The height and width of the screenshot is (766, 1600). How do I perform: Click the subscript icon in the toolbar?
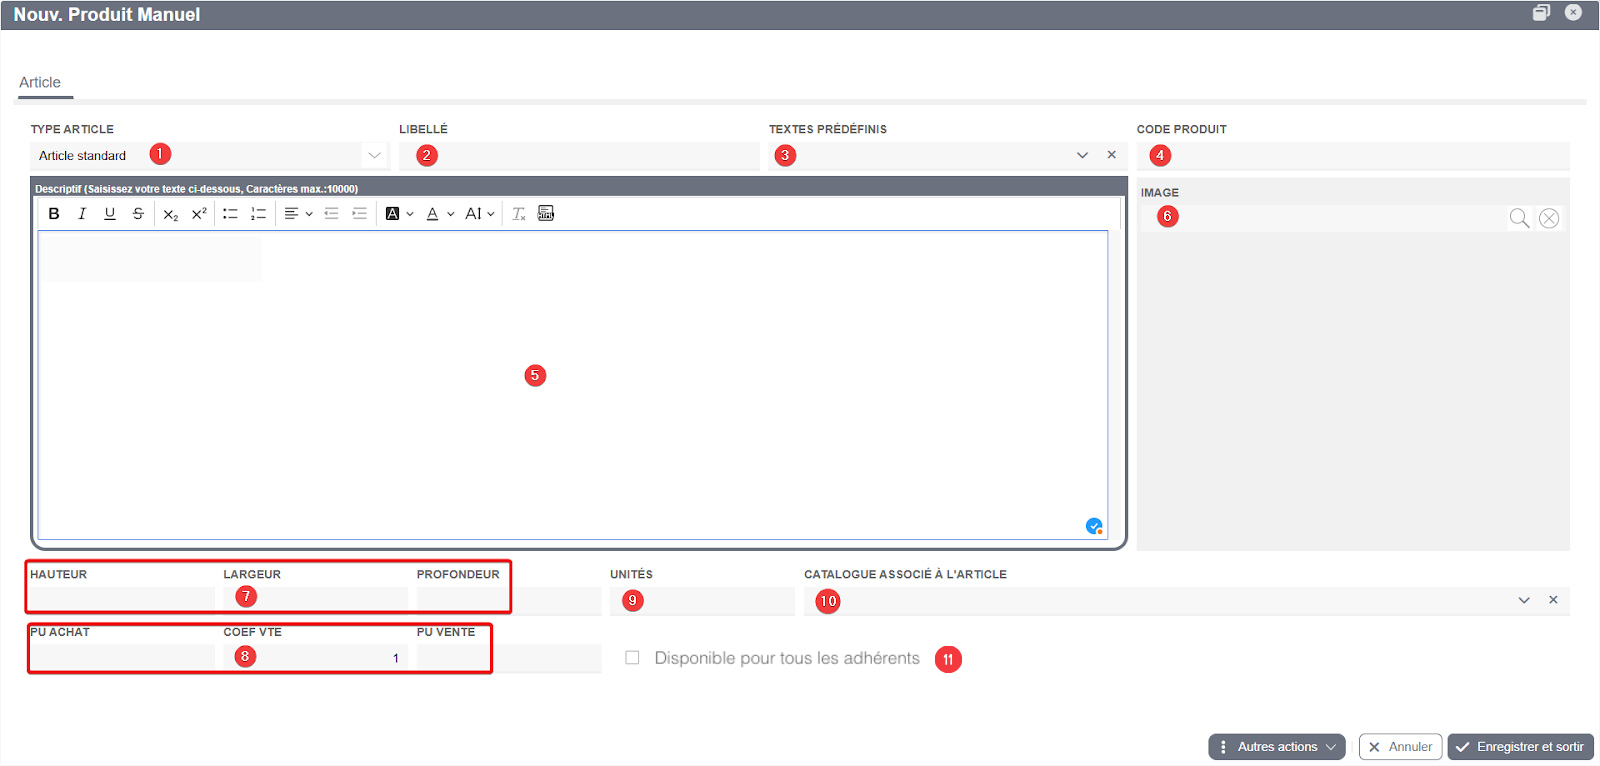(x=171, y=214)
